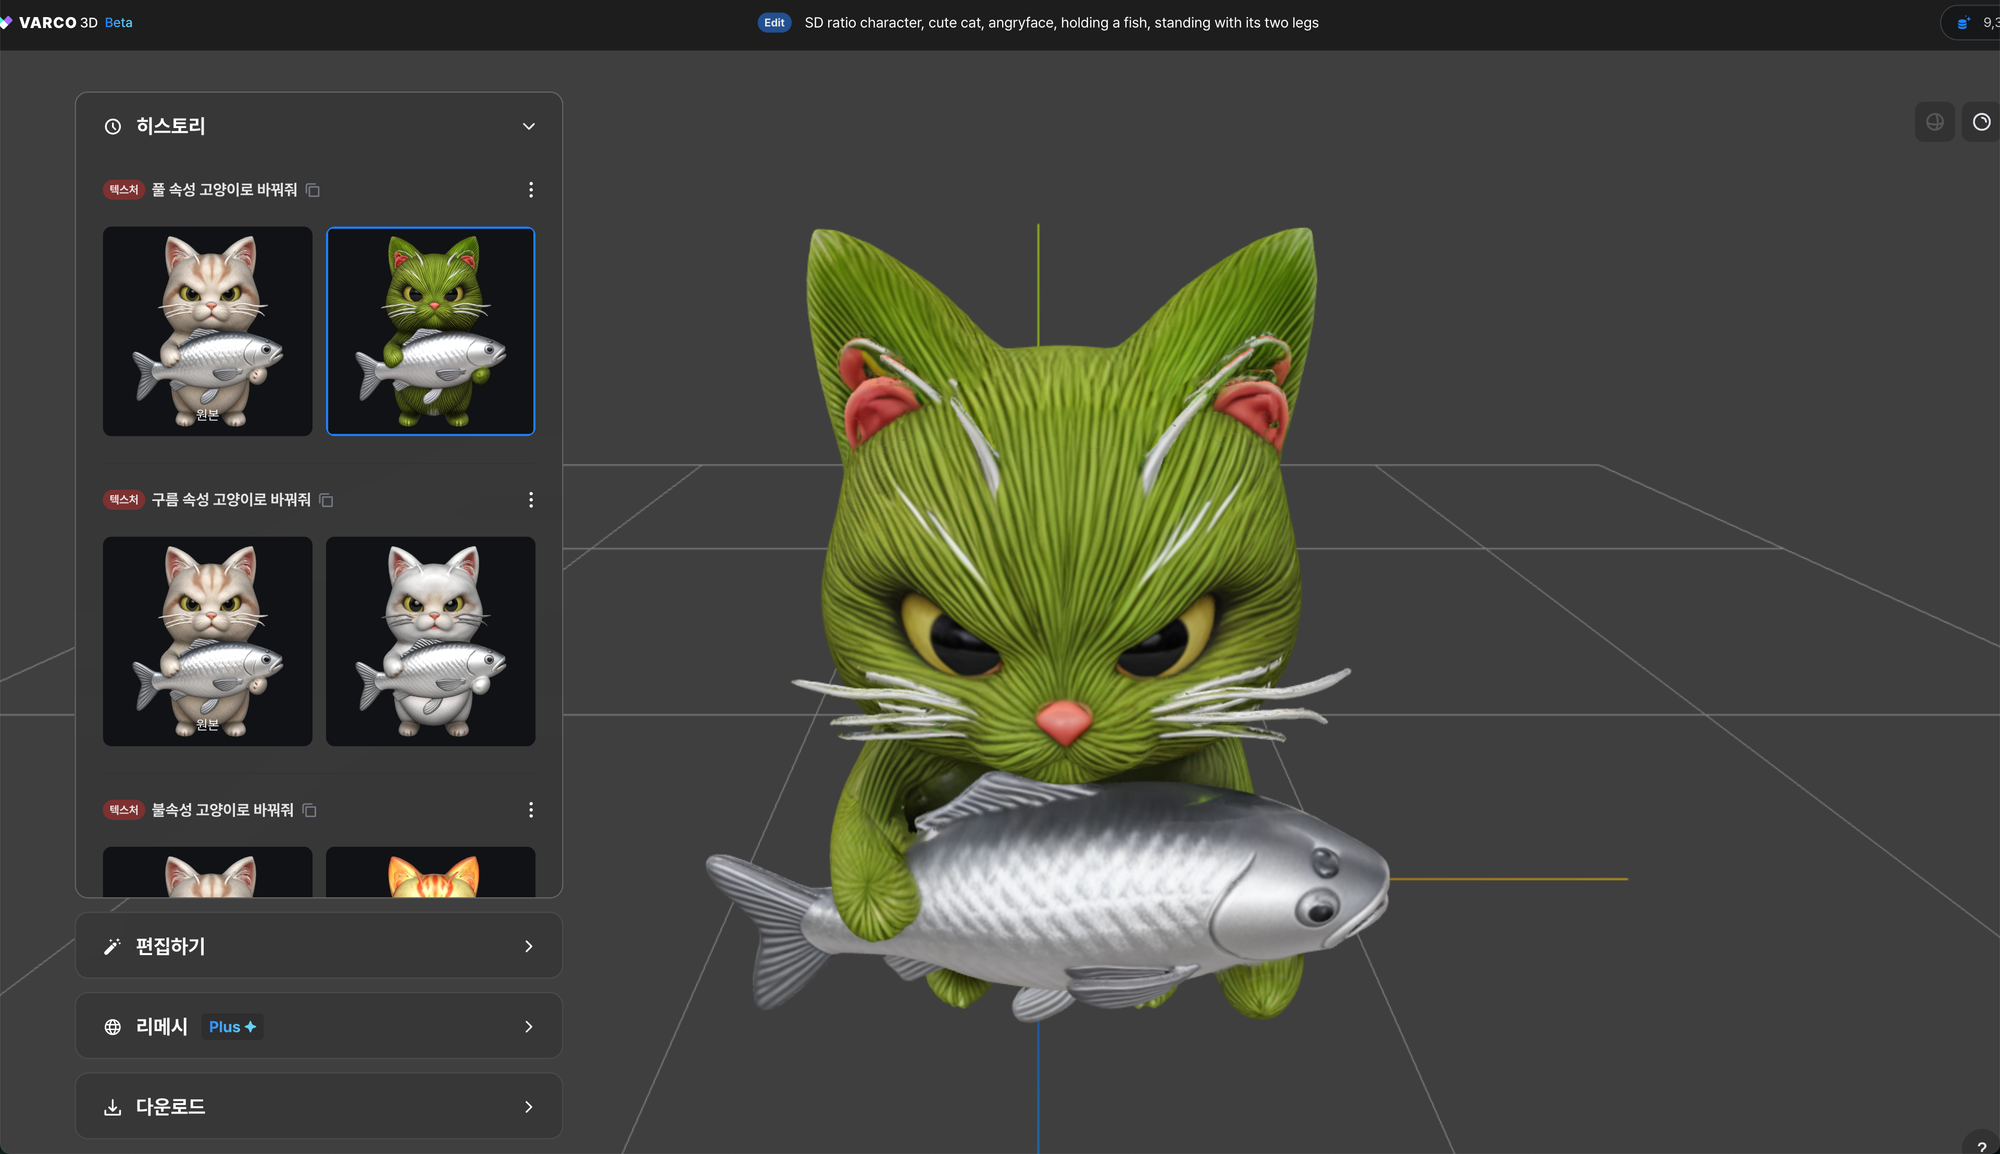Open more options for 풀 속성 entry
Screen dimensions: 2000x1154
coord(531,190)
